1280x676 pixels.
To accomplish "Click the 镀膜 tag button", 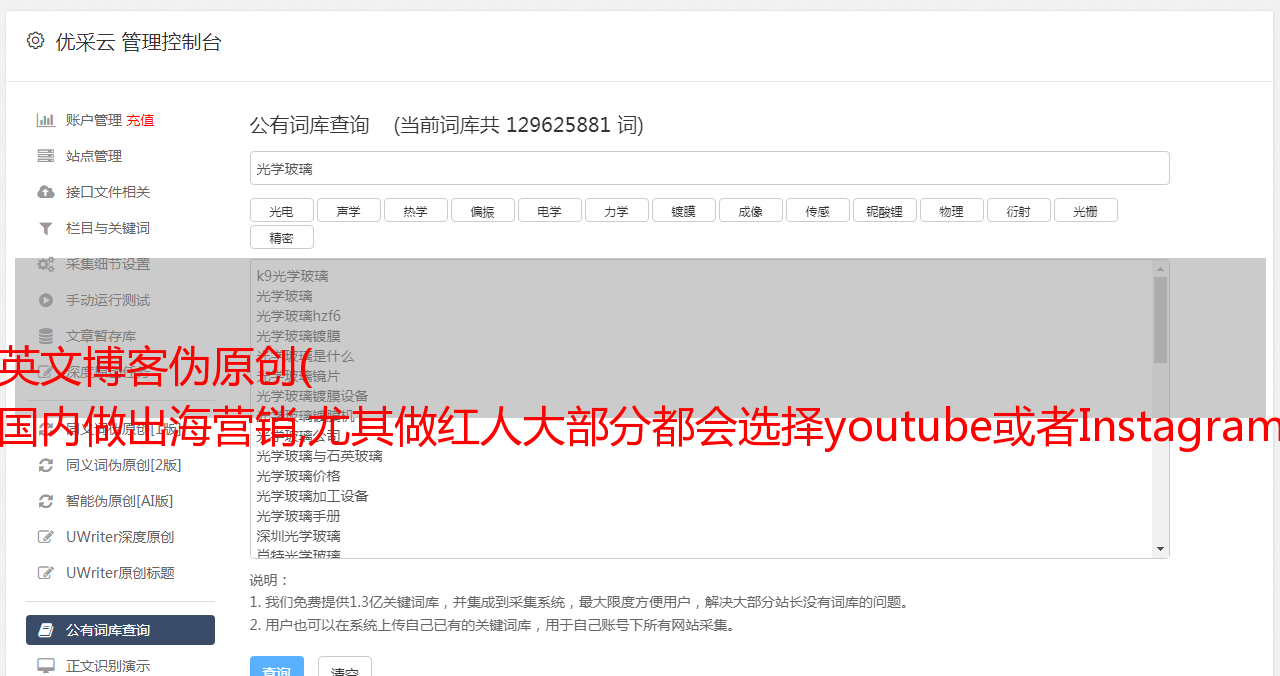I will (x=683, y=210).
